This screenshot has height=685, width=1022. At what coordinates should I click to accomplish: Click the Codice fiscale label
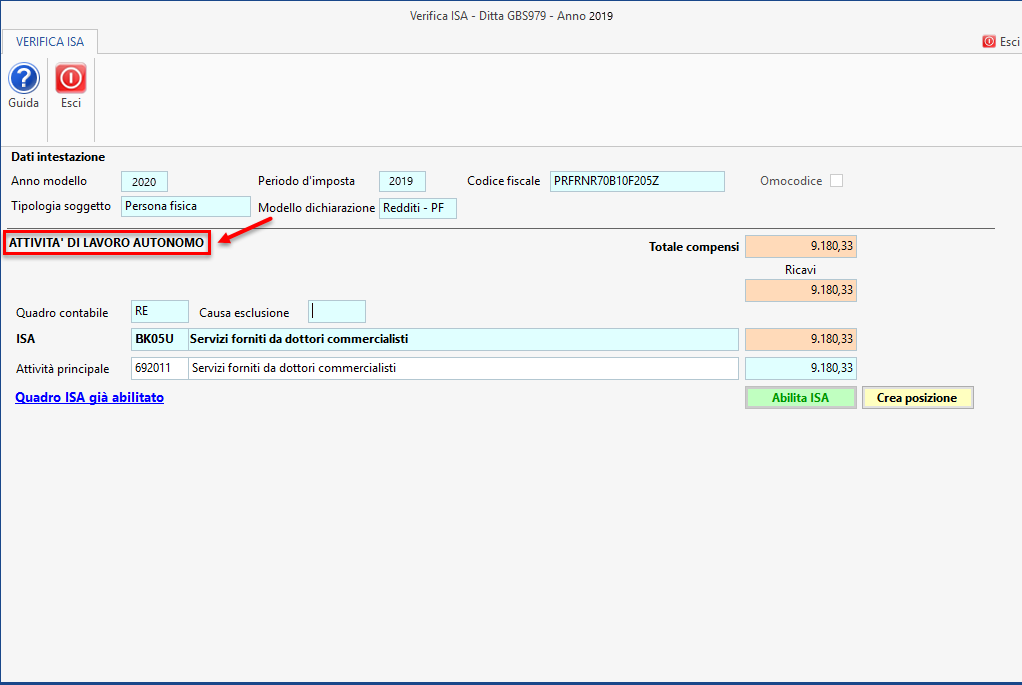[503, 181]
